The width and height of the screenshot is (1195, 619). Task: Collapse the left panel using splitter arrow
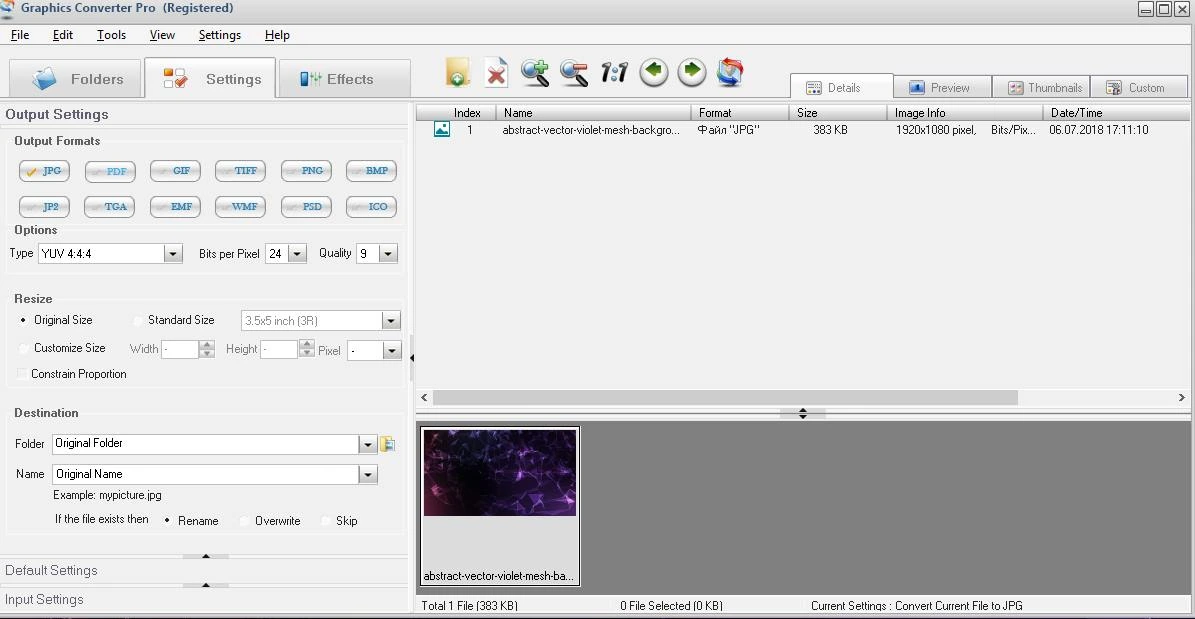click(412, 358)
